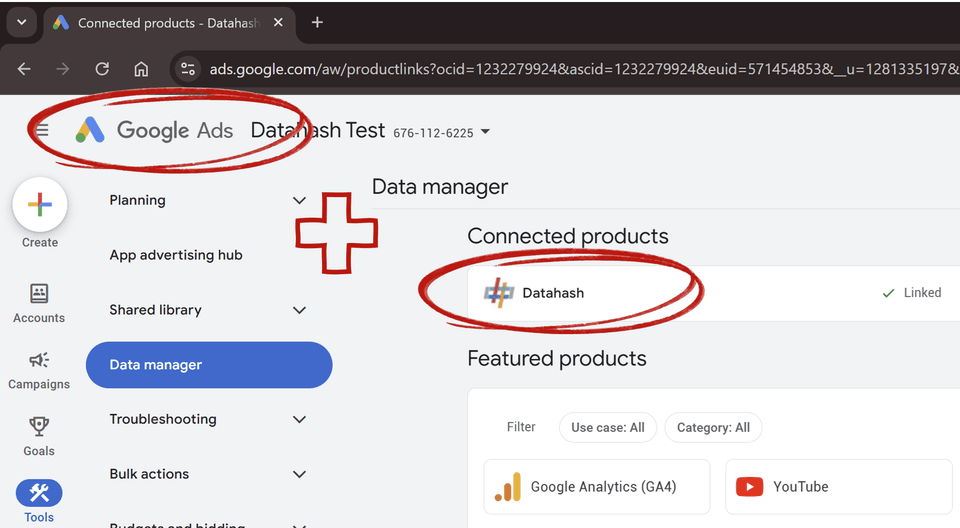Open the Category: All filter
This screenshot has height=528, width=960.
coord(713,428)
